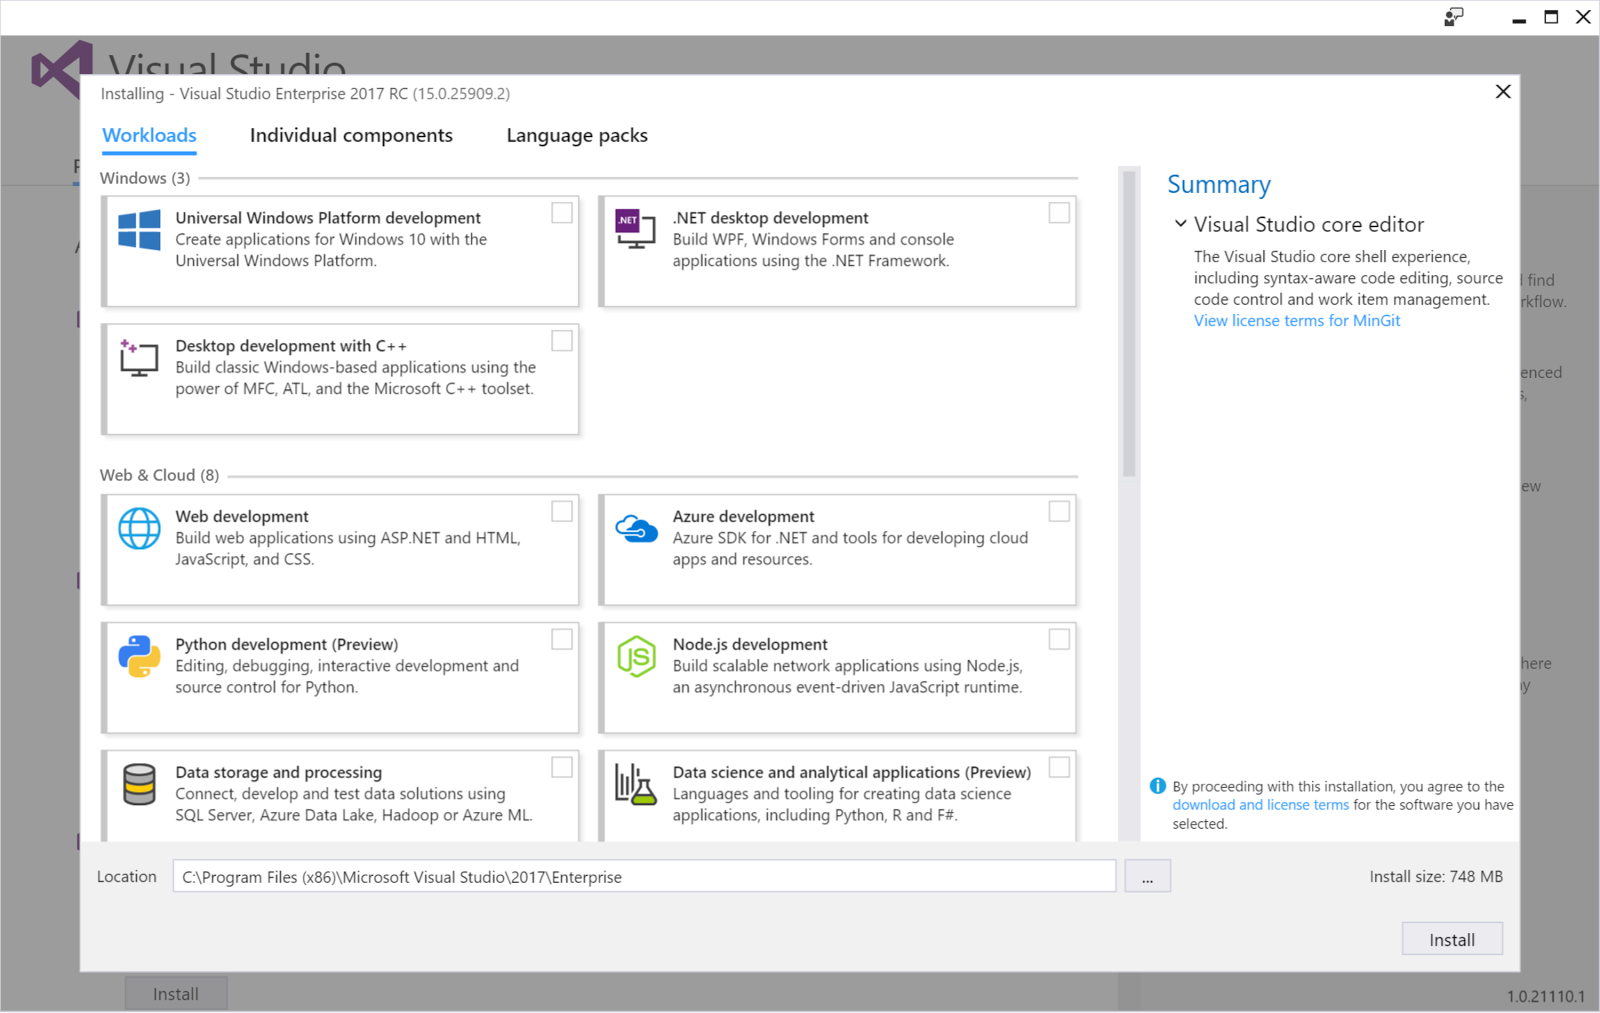1600x1013 pixels.
Task: Check the Universal Windows Platform development checkbox
Action: point(561,213)
